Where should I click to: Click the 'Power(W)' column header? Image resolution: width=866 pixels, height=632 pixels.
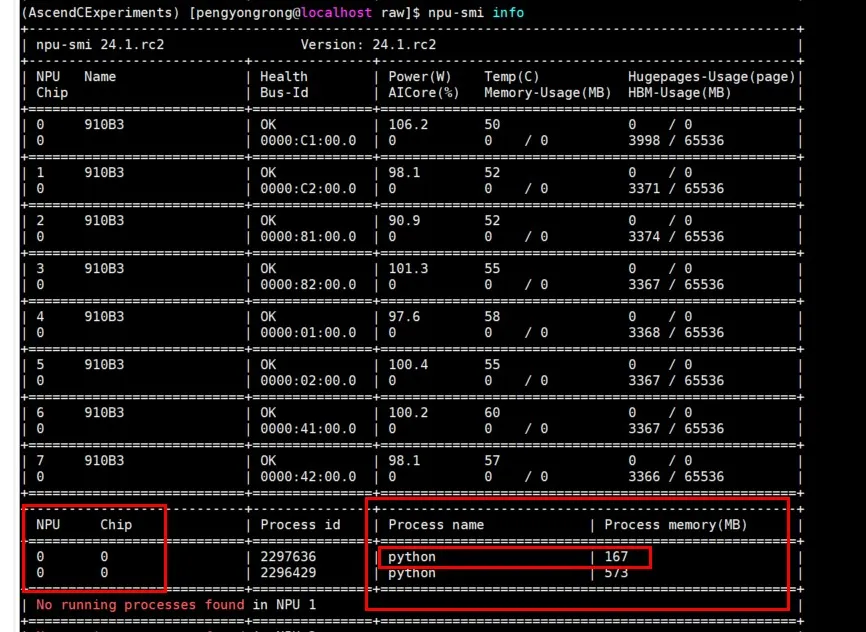click(419, 76)
